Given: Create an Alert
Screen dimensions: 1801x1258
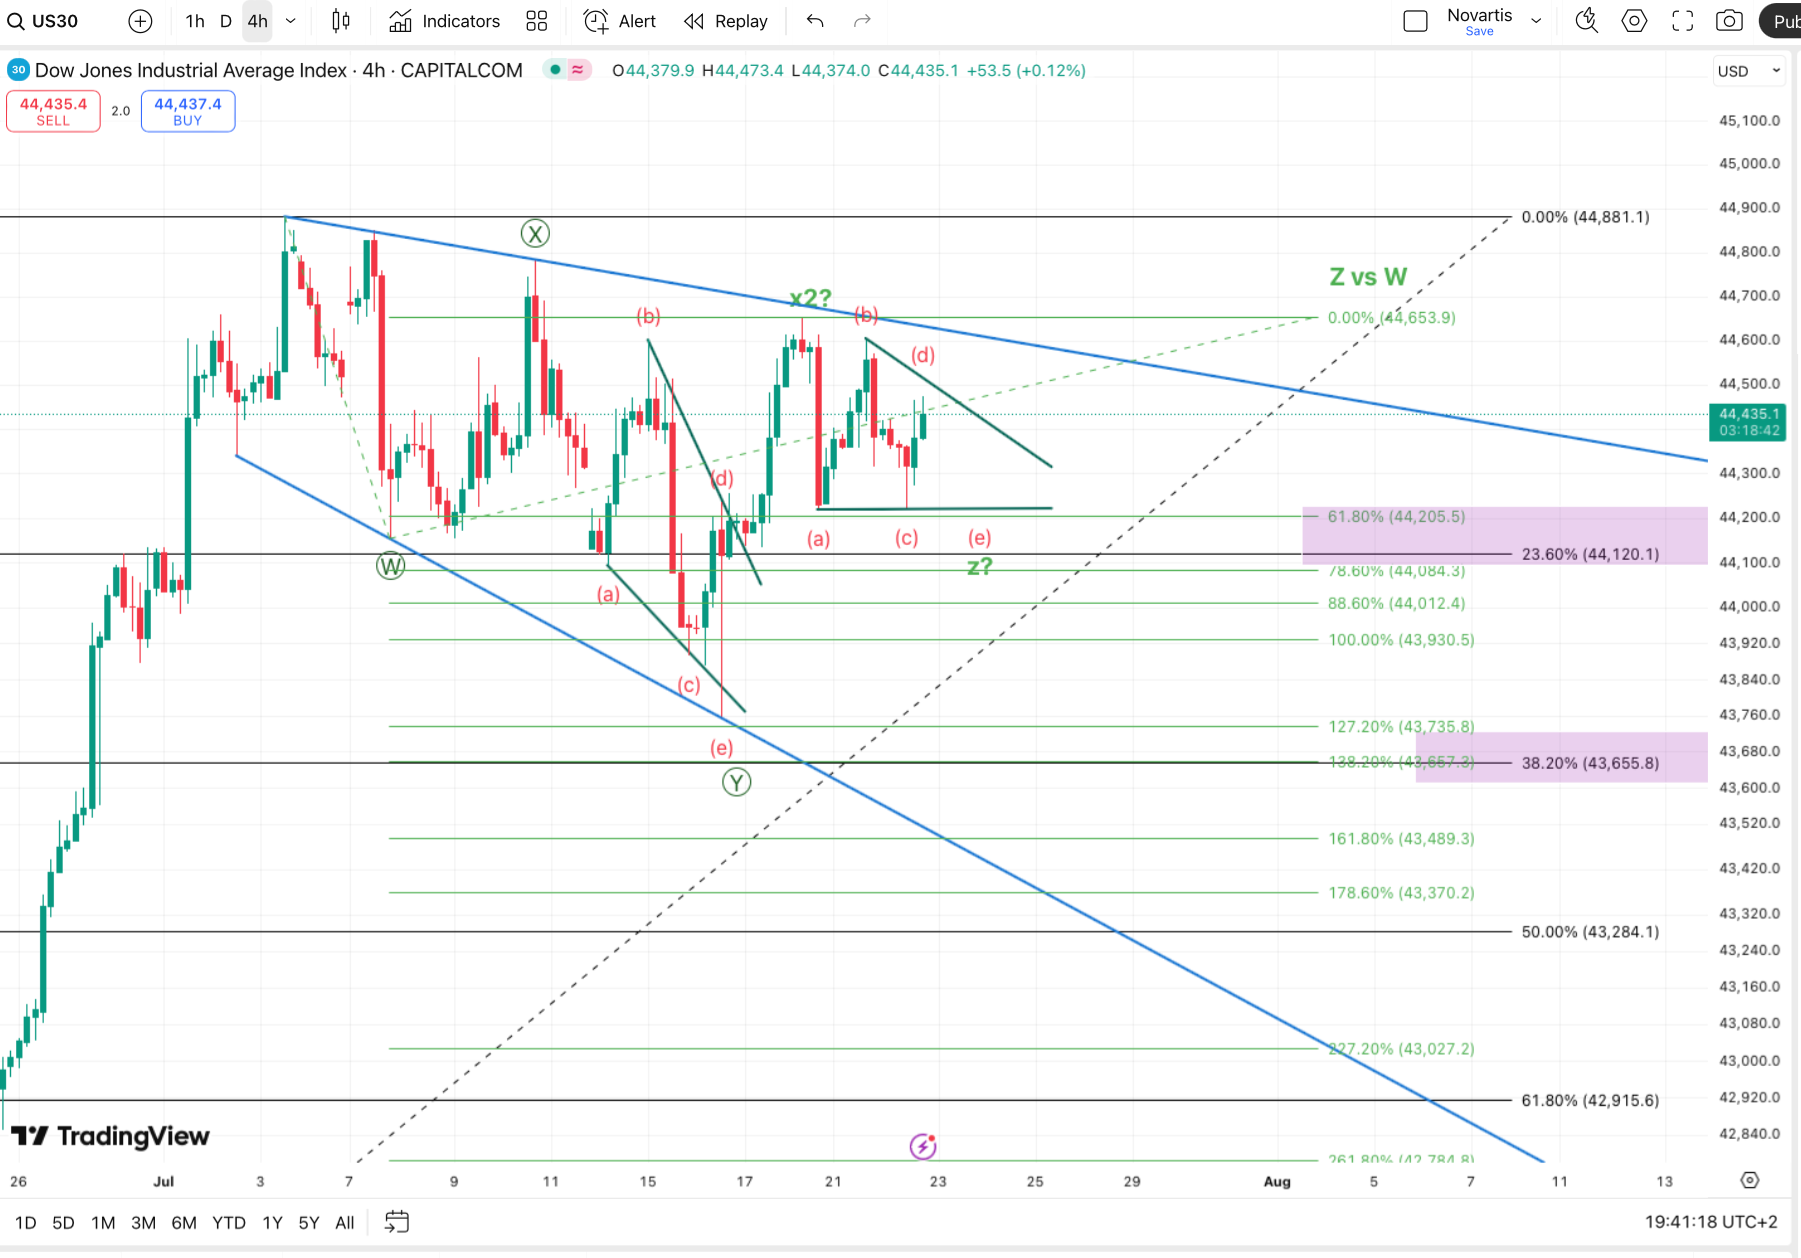Looking at the screenshot, I should click(620, 21).
